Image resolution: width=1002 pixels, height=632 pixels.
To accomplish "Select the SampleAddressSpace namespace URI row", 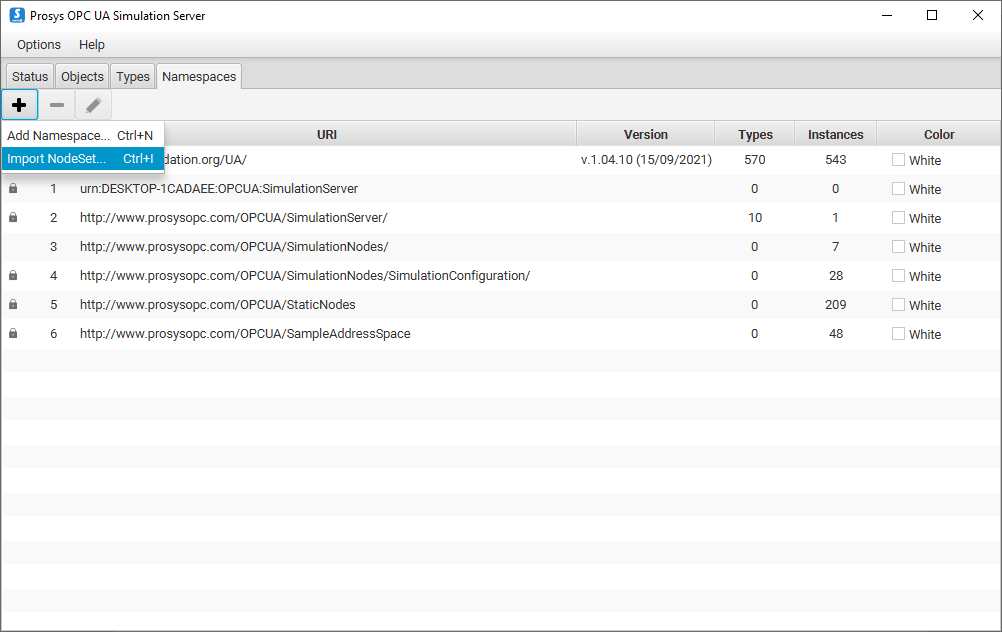I will tap(245, 333).
